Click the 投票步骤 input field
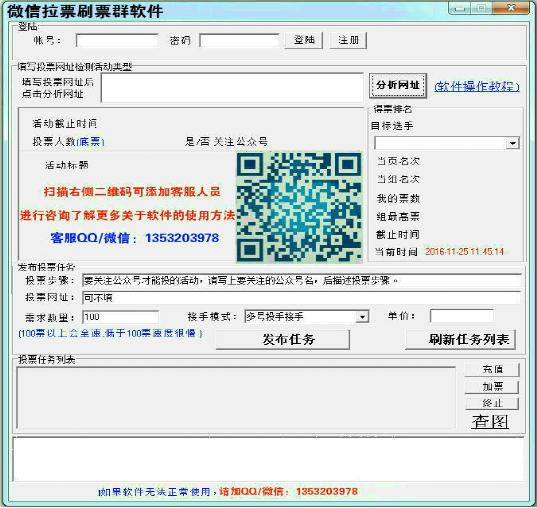Image resolution: width=537 pixels, height=508 pixels. click(302, 281)
